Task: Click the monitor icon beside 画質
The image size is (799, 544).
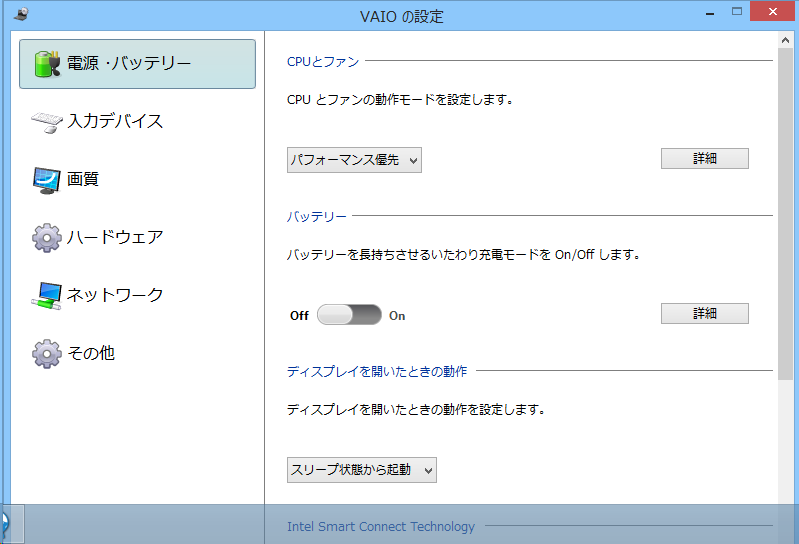Action: (47, 180)
